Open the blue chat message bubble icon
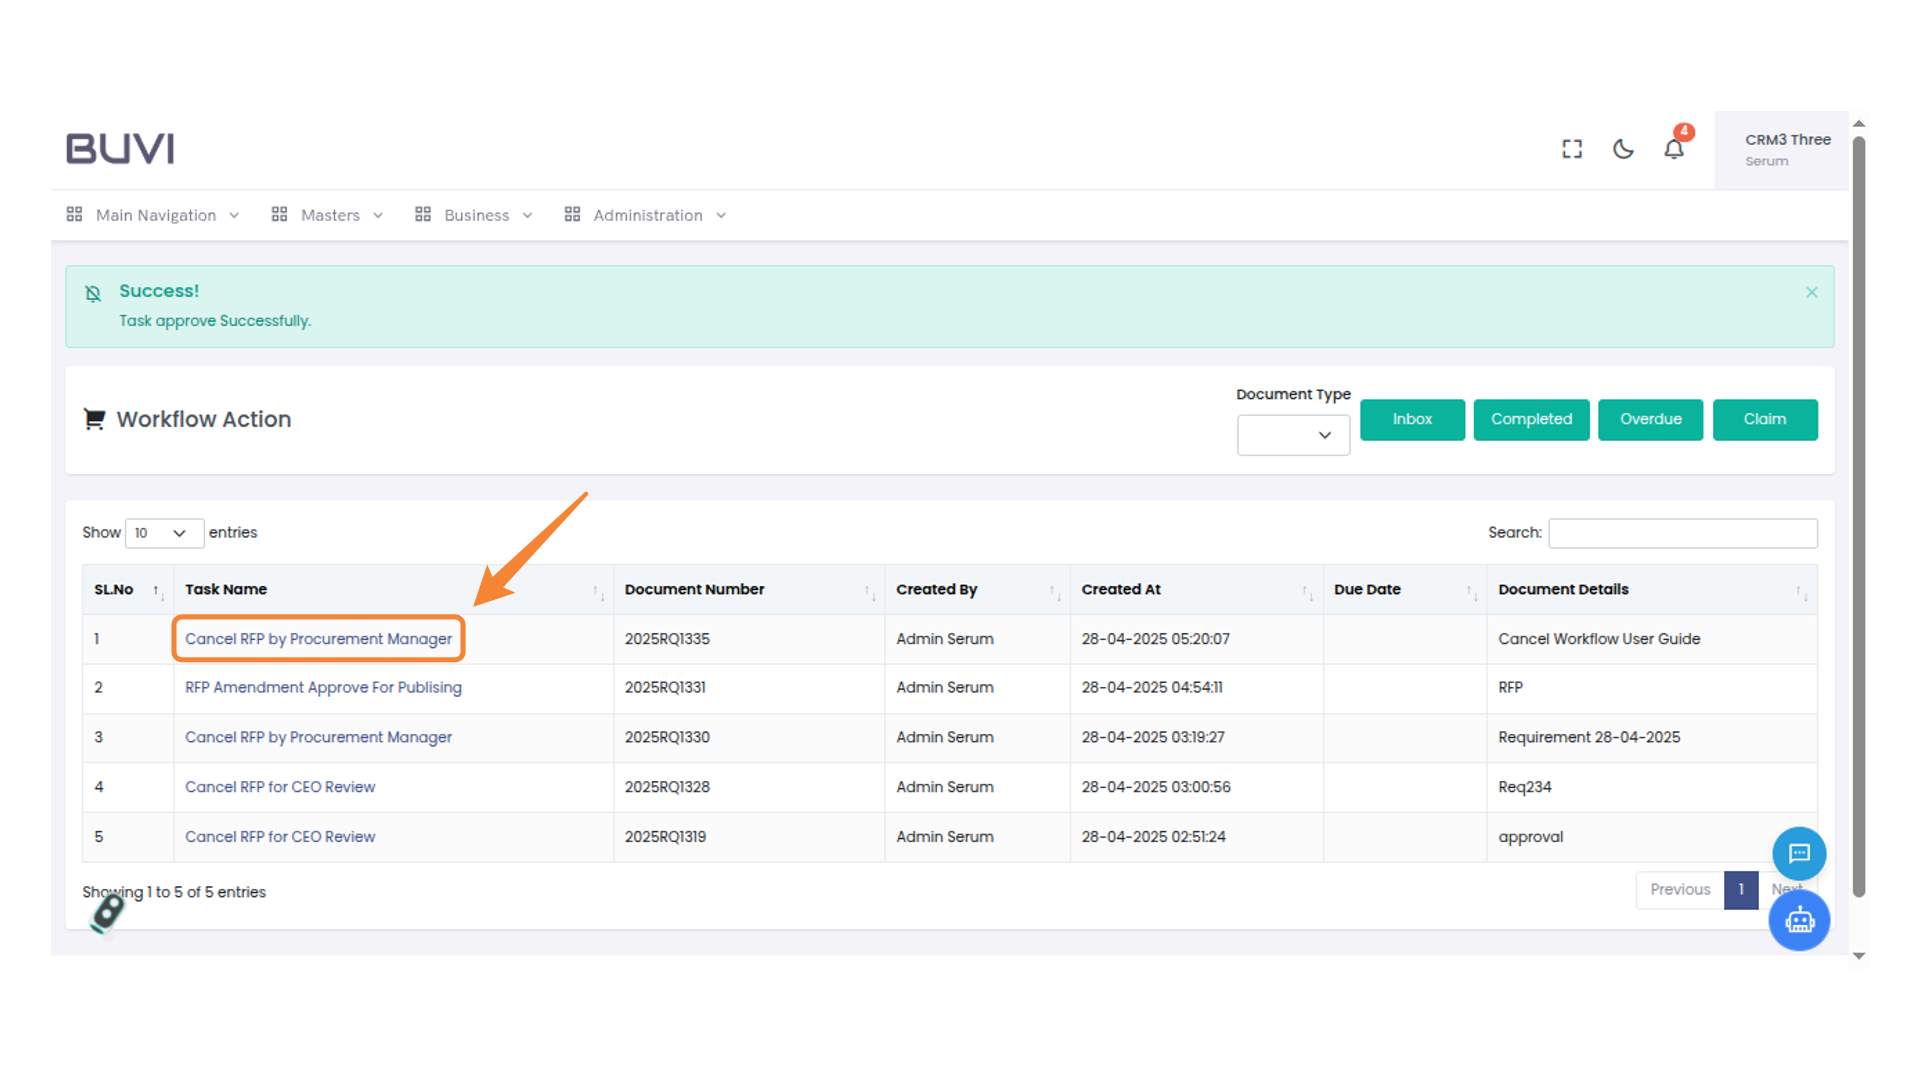Screen dimensions: 1920x1080 point(1799,853)
